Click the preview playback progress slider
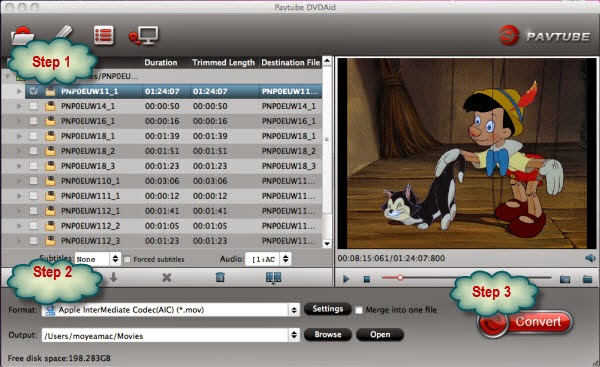The width and height of the screenshot is (600, 367). (x=466, y=278)
